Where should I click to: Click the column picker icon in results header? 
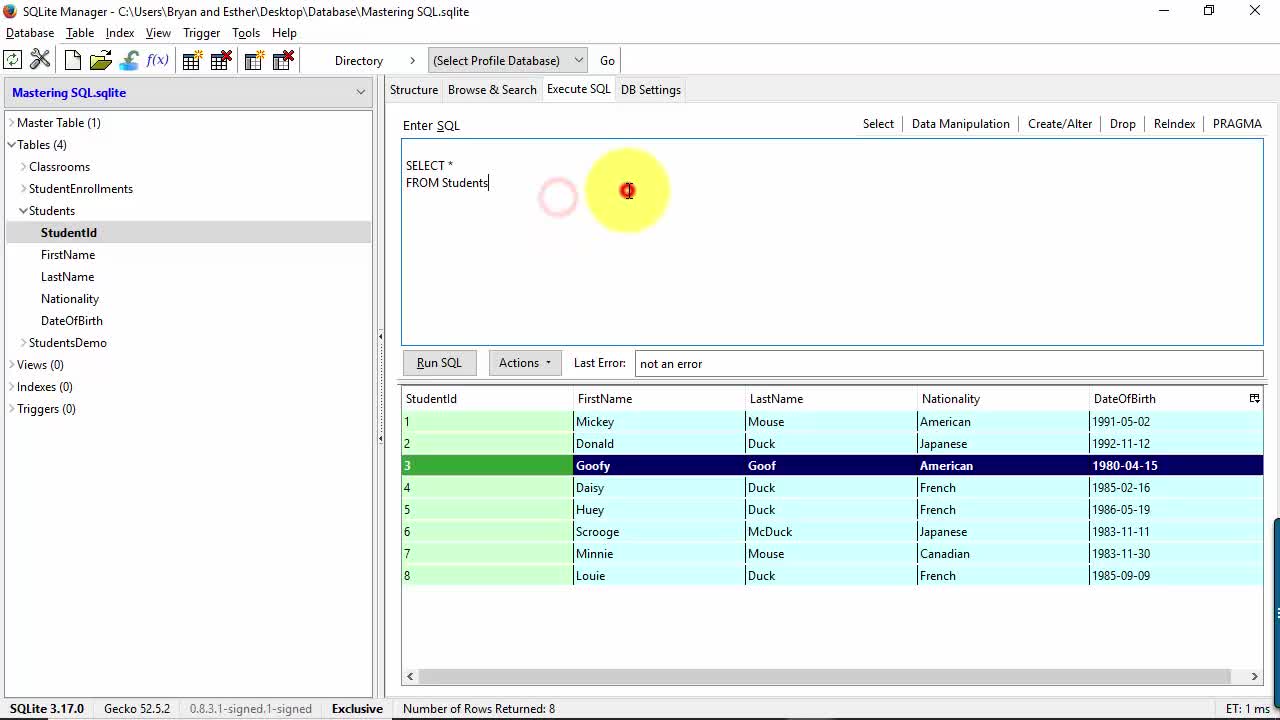coord(1254,398)
